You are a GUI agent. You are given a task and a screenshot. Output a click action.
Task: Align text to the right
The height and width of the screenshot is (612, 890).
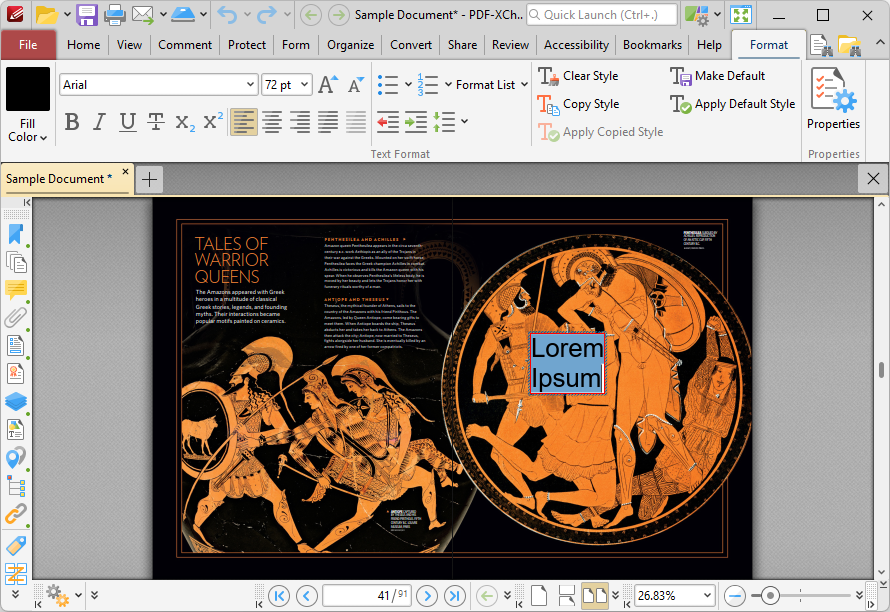coord(300,121)
